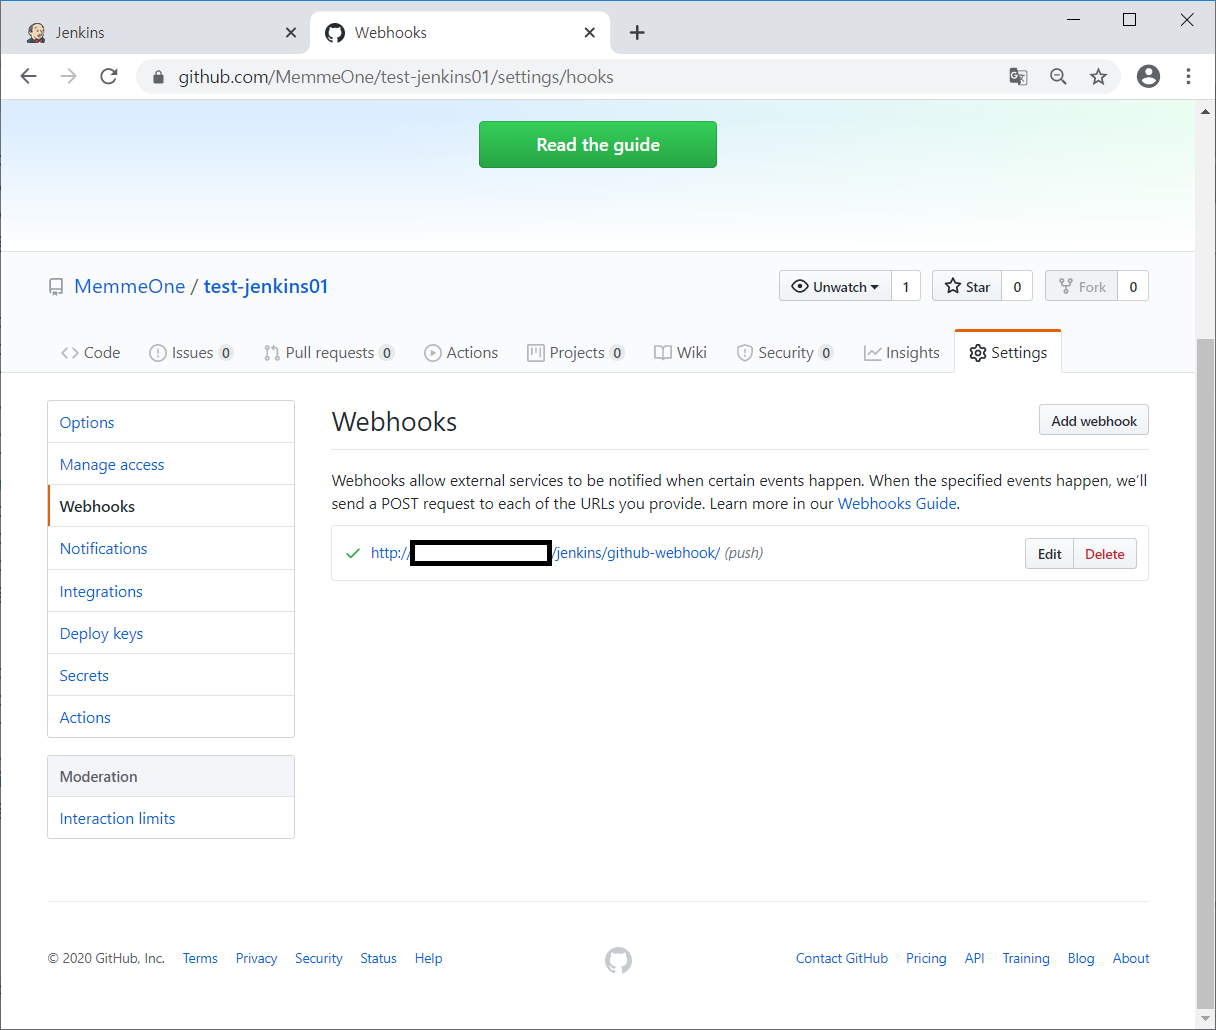Open the Blog footer link

coord(1081,958)
